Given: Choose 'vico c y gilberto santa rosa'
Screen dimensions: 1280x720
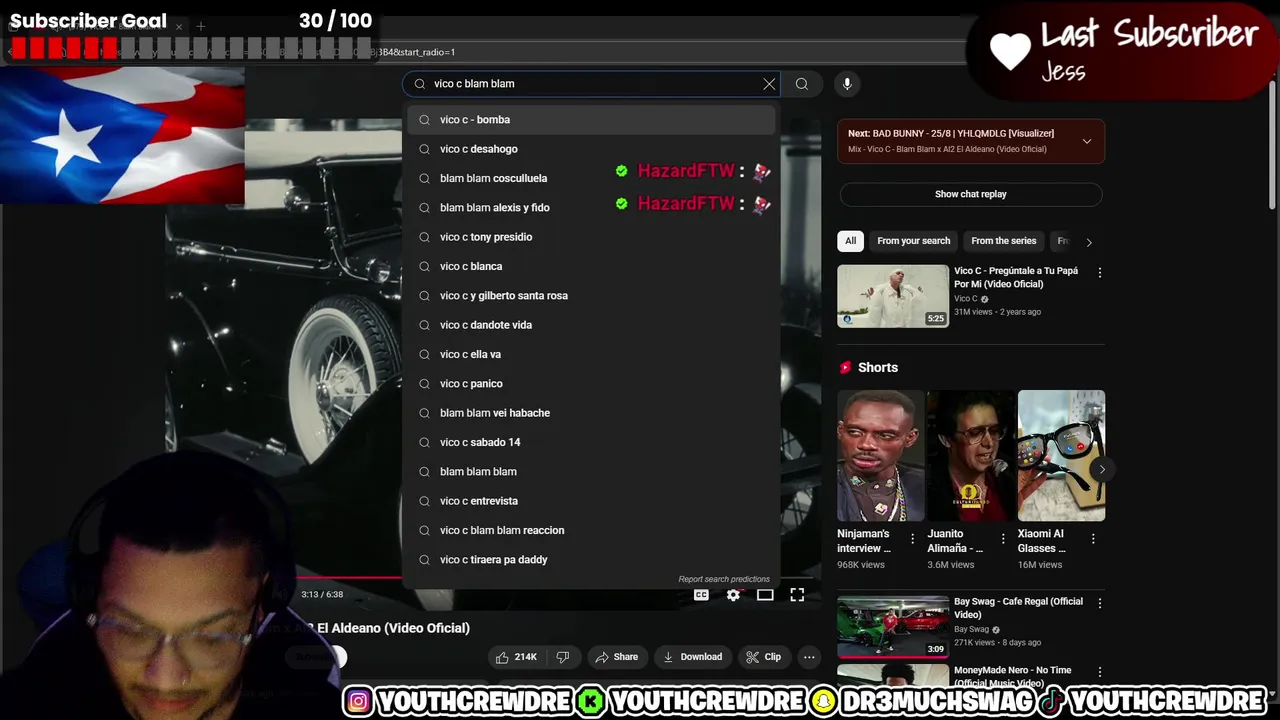Looking at the screenshot, I should tap(591, 296).
